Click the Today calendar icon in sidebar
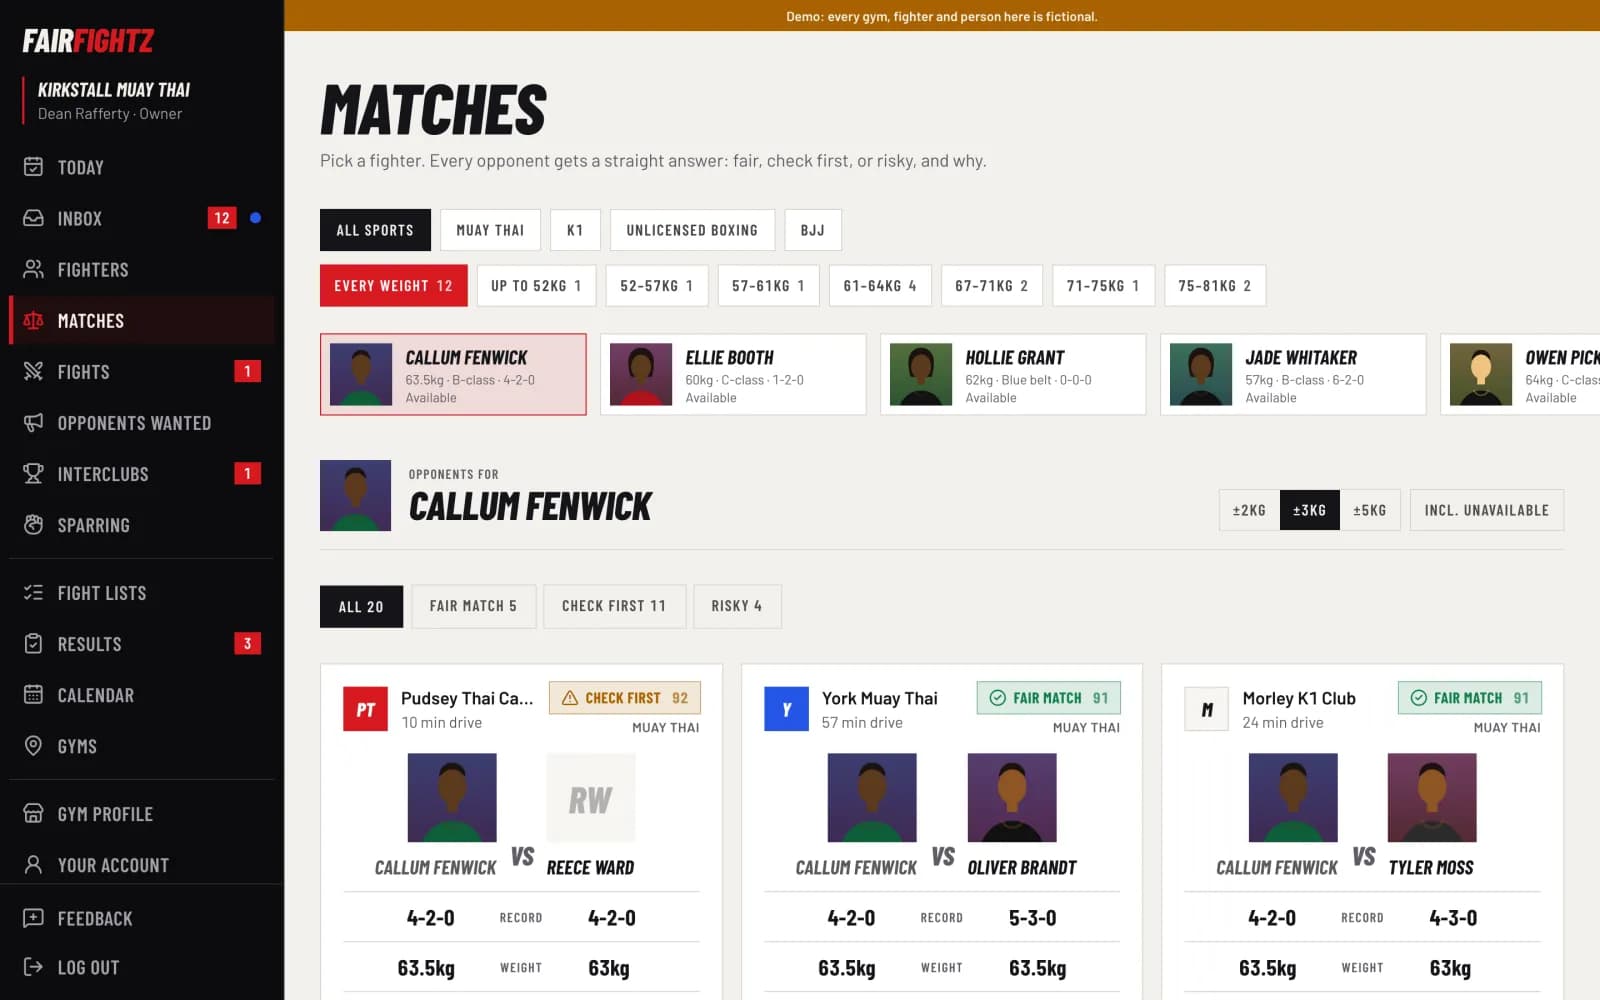The height and width of the screenshot is (1000, 1600). click(x=33, y=167)
